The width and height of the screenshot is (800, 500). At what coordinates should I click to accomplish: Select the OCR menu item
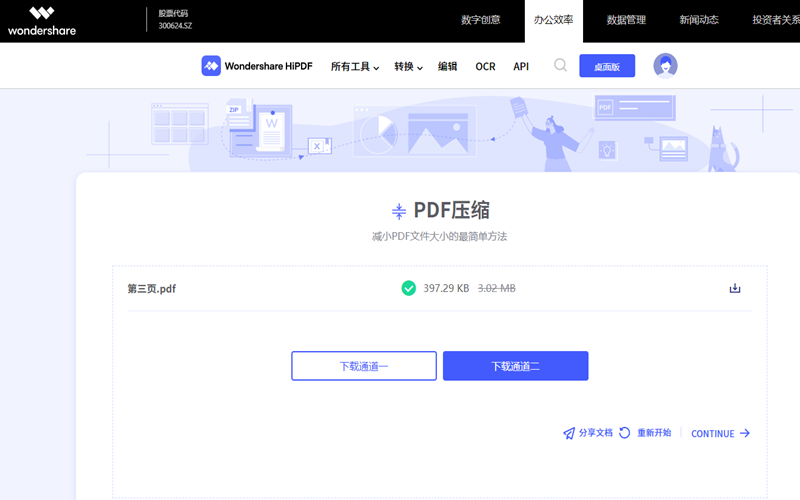click(485, 67)
